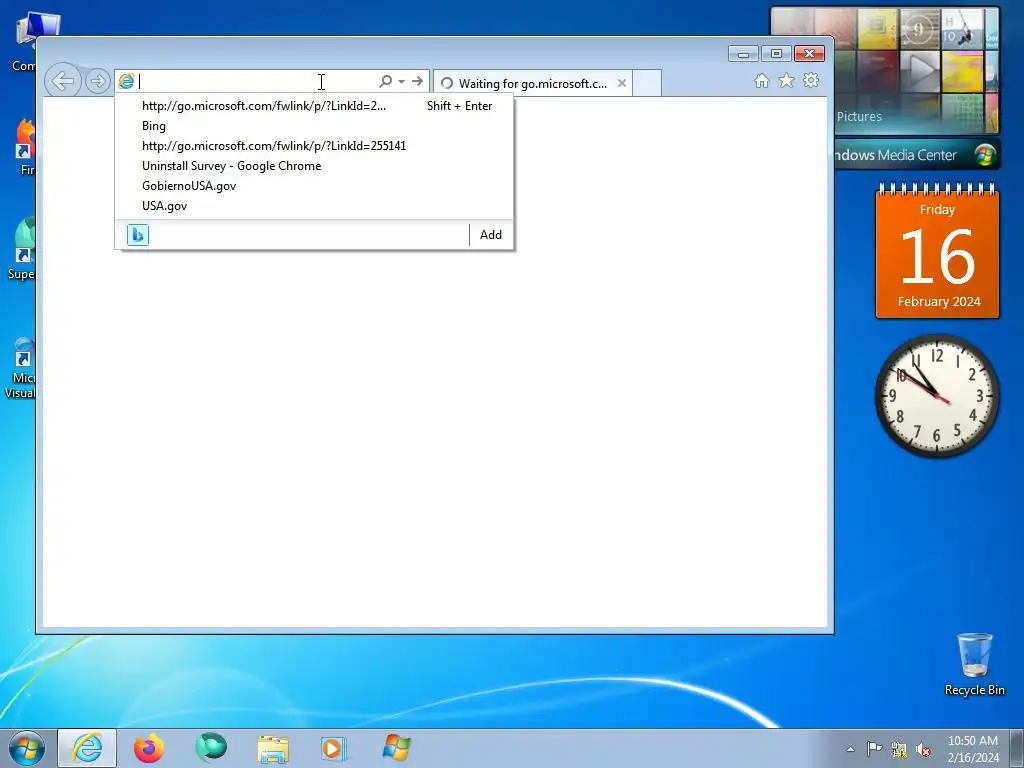Click the Pictures label in Media Center gadget
1024x768 pixels.
859,116
